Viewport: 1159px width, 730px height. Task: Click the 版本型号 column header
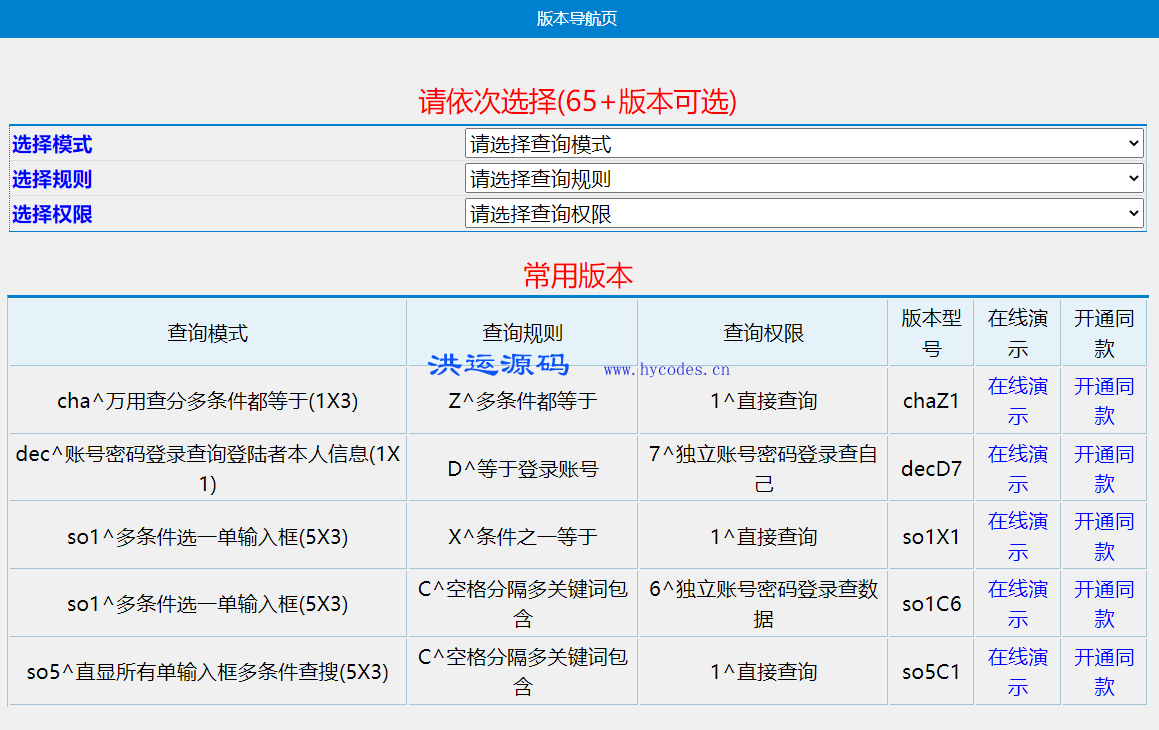click(931, 332)
